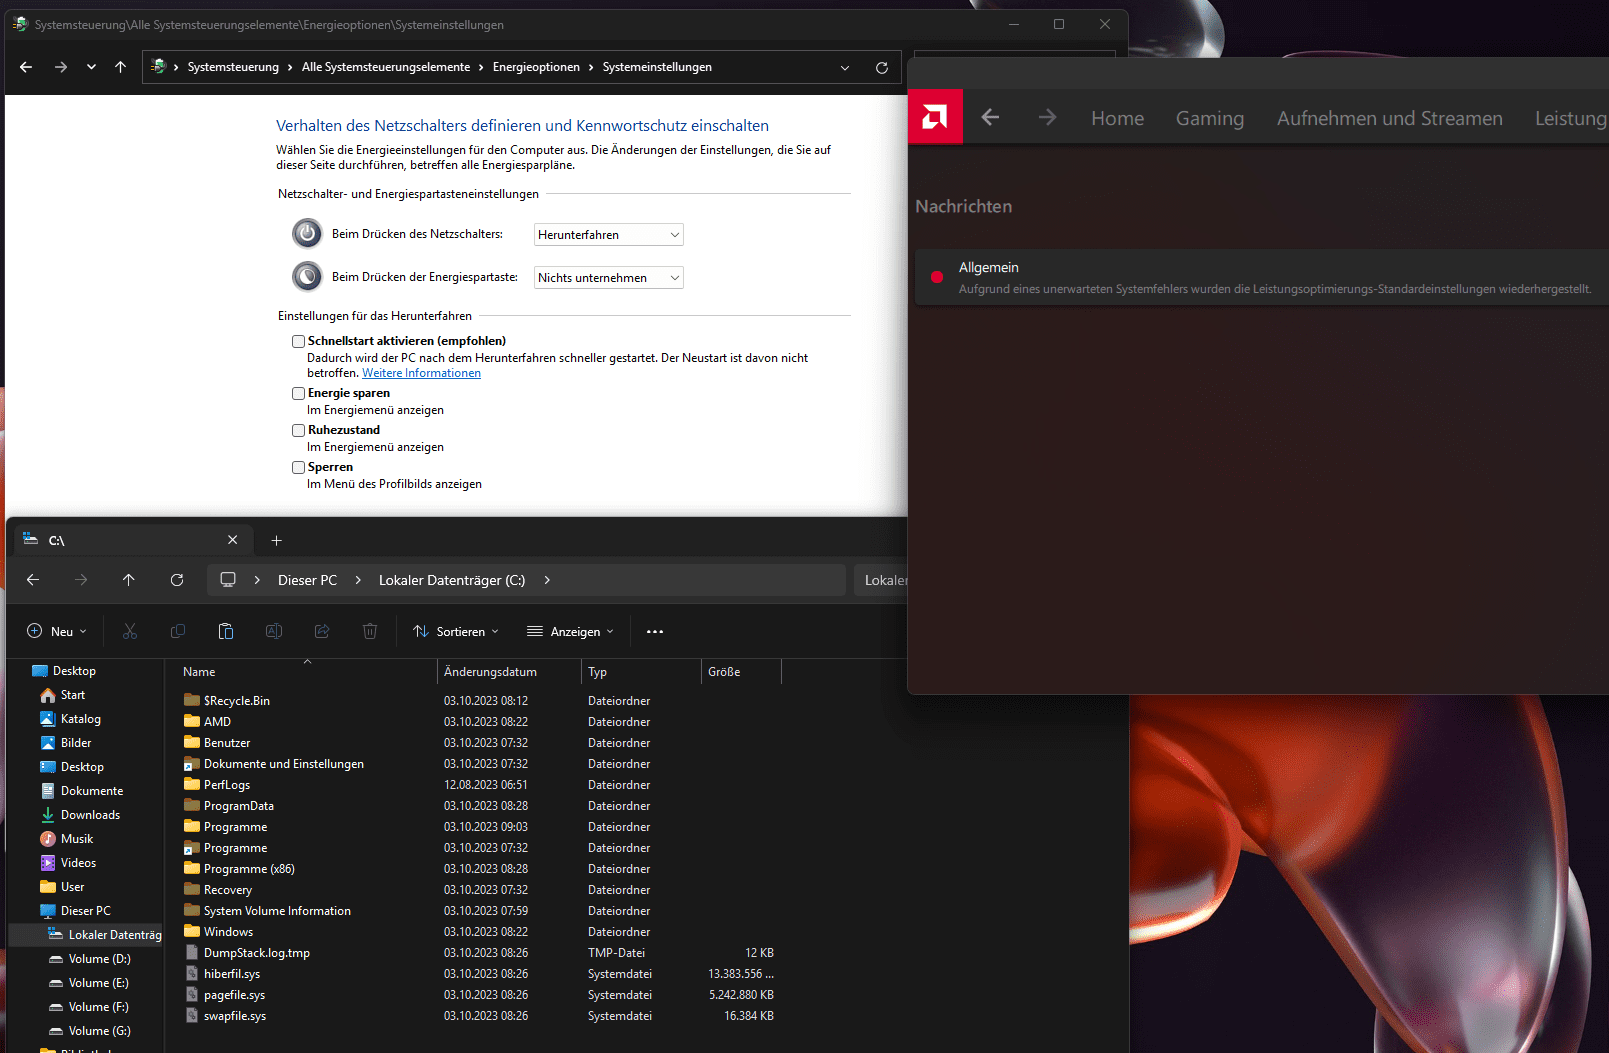Open the Gaming tab in AMD Software

[x=1210, y=118]
